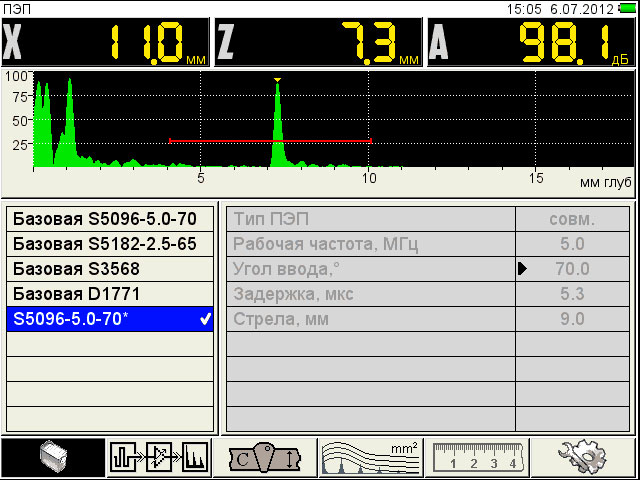Open the wrench and gear settings
Viewport: 640px width, 480px height.
[585, 458]
